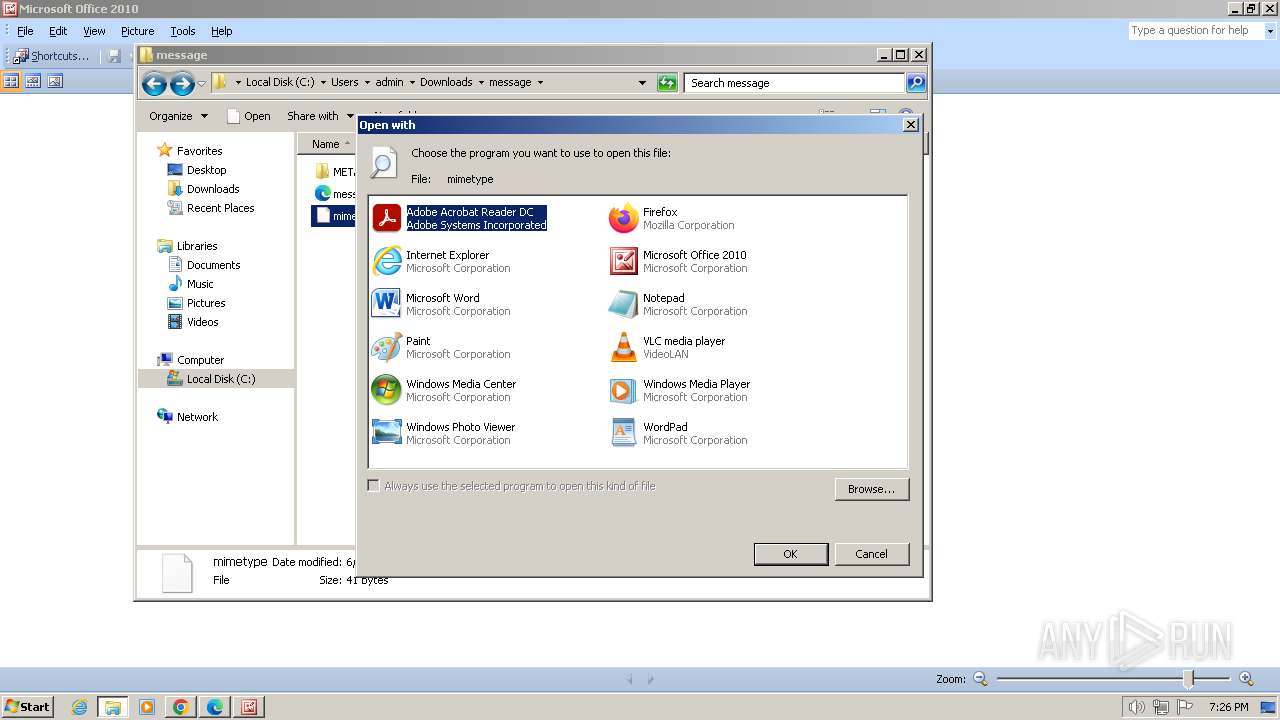Open recent pages dropdown beside Forward
Screen dimensions: 1280x720
point(202,84)
